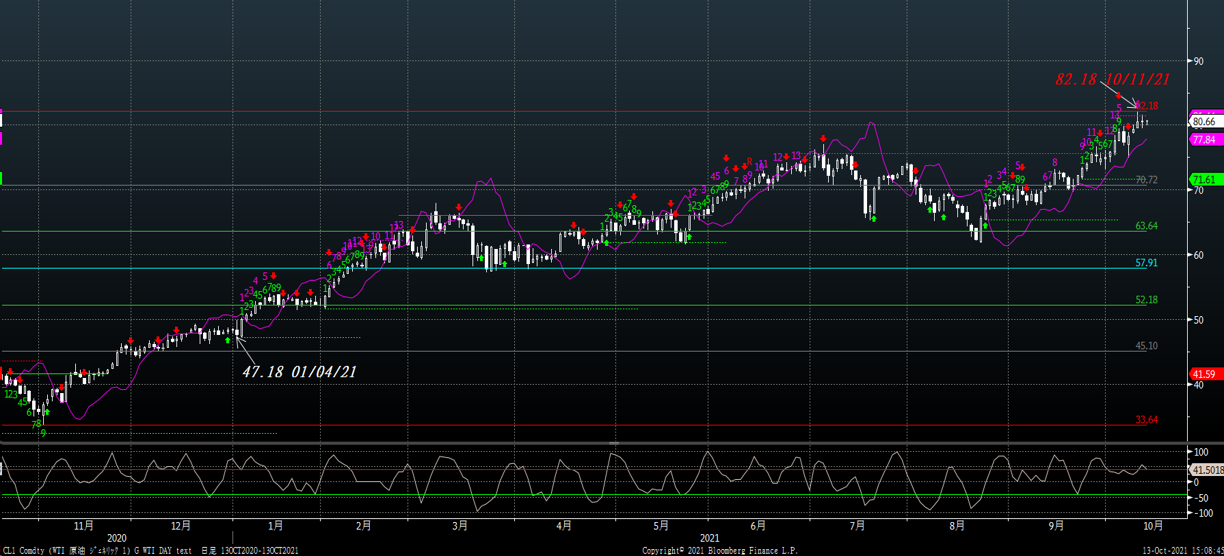The width and height of the screenshot is (1224, 556).
Task: Click the green 63.64 level label
Action: [1146, 226]
